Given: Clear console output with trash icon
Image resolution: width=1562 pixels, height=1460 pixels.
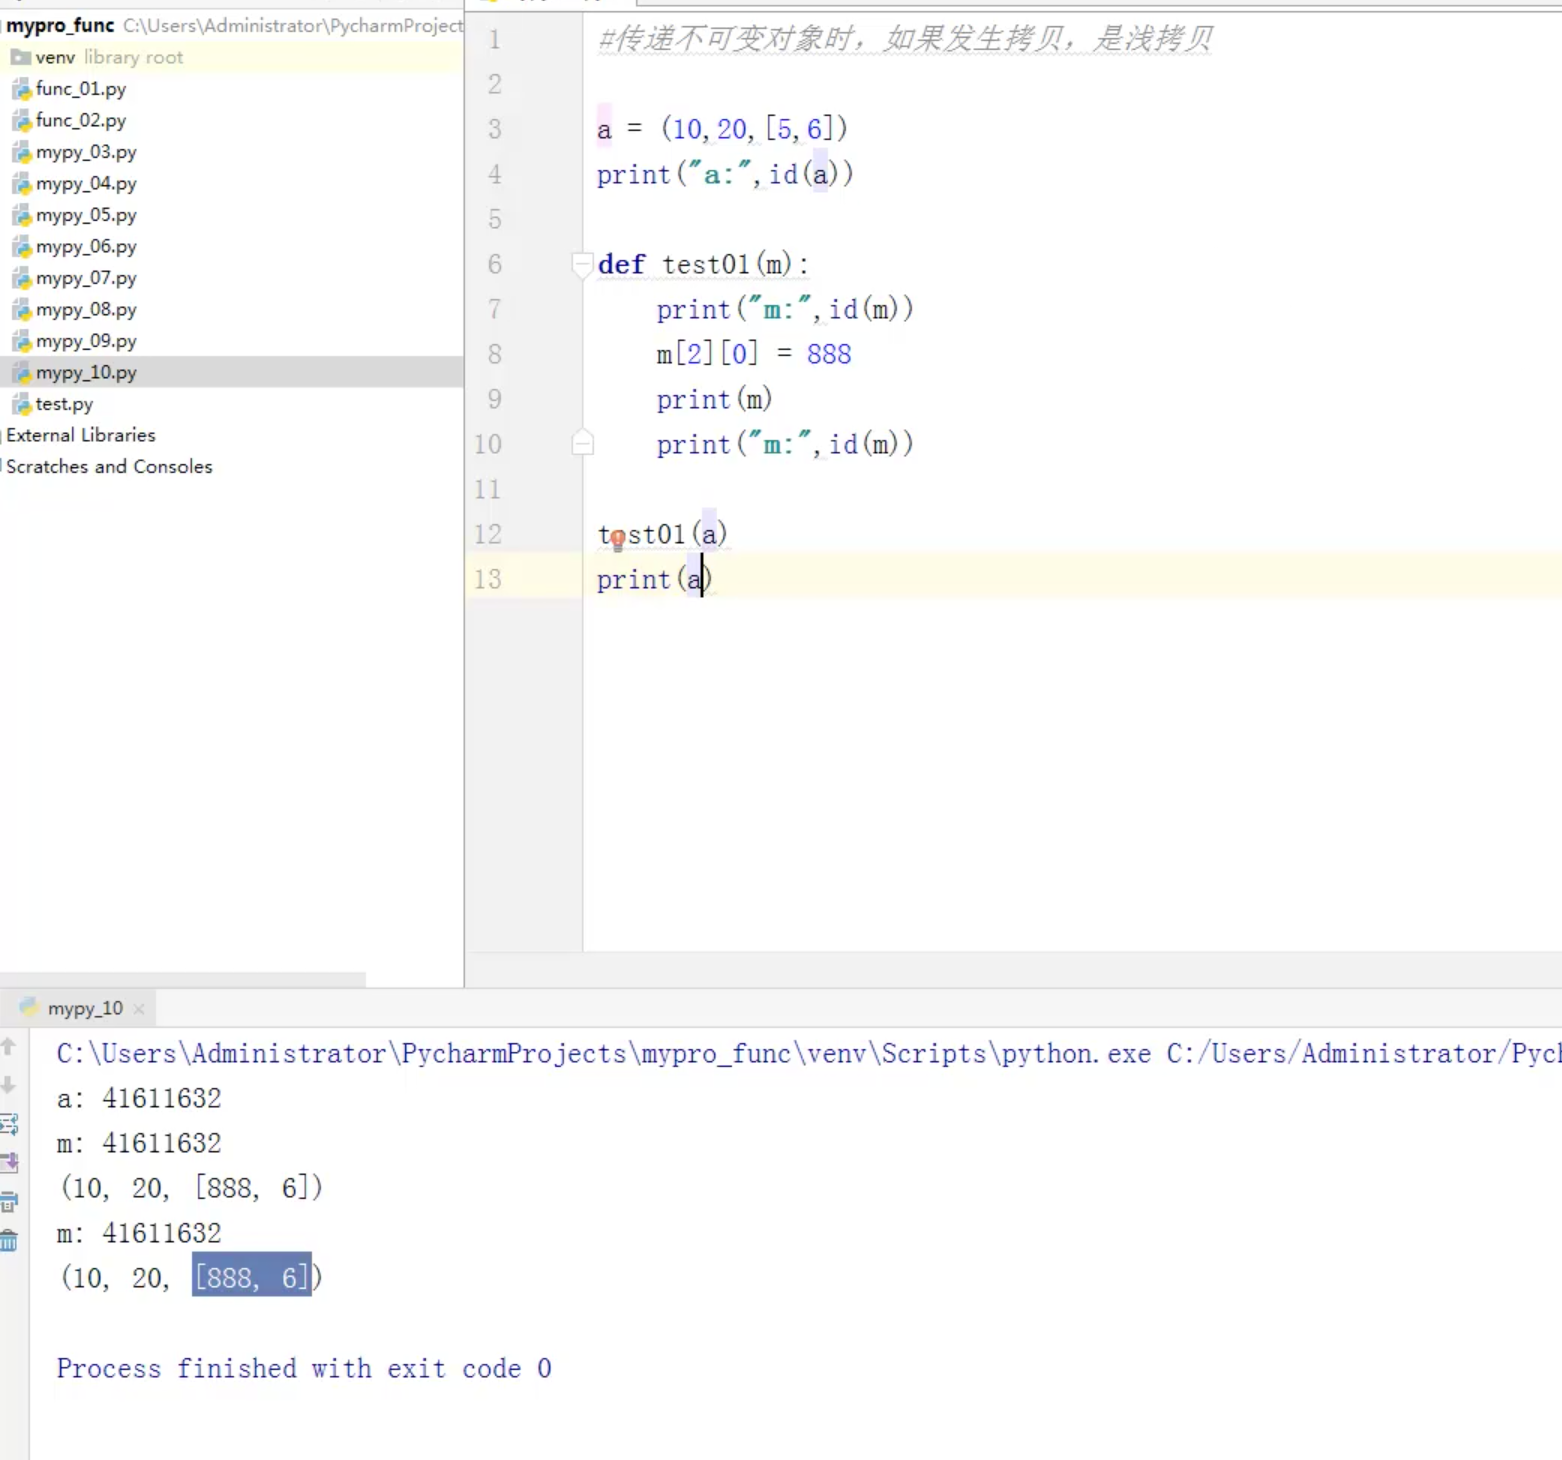Looking at the screenshot, I should pyautogui.click(x=9, y=1241).
